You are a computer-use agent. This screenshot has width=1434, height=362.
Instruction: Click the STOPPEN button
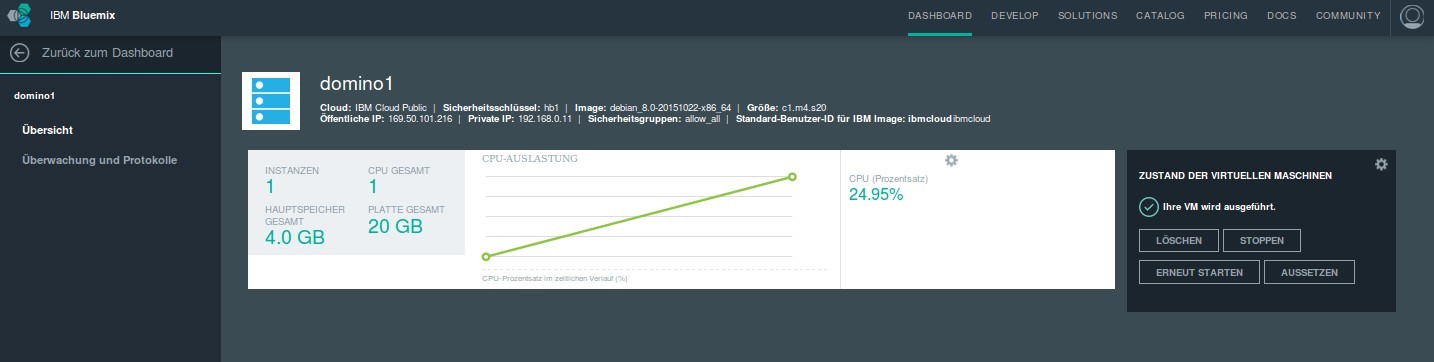[1261, 240]
